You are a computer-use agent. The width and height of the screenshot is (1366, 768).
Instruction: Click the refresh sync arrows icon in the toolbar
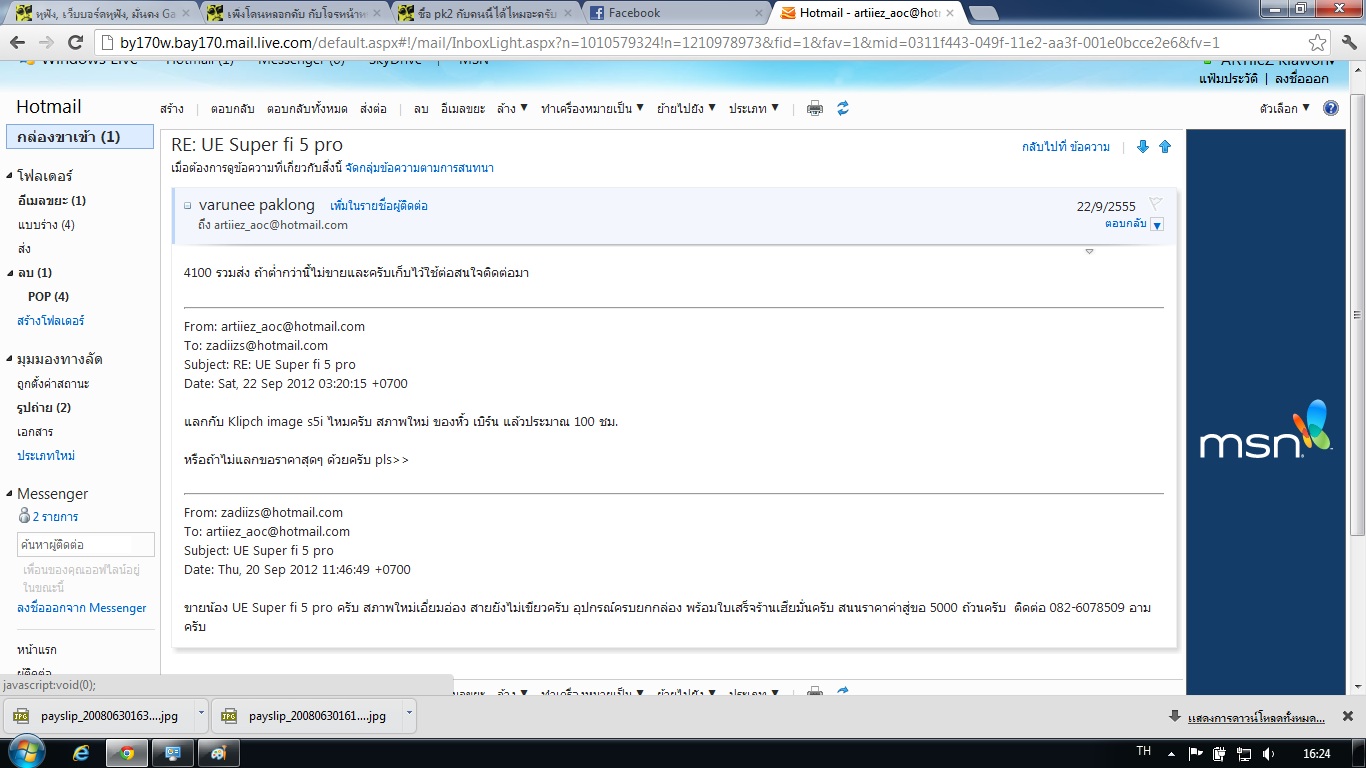click(843, 108)
